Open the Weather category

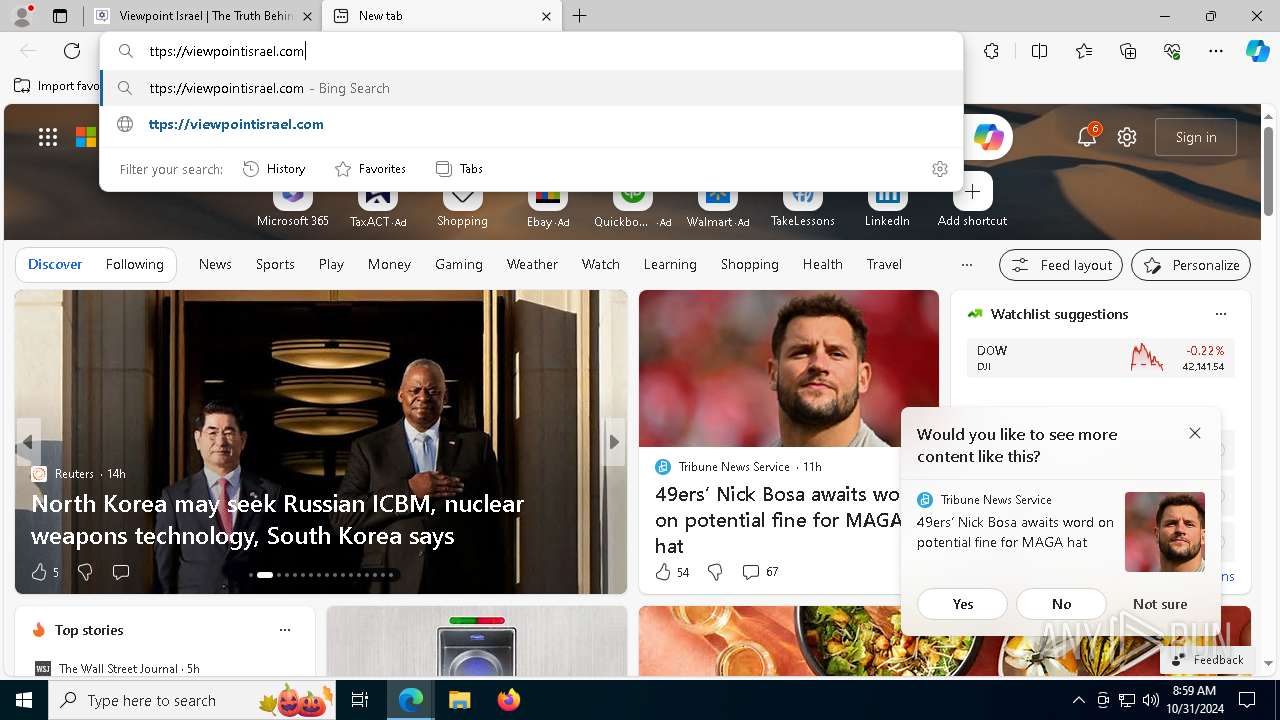[532, 265]
